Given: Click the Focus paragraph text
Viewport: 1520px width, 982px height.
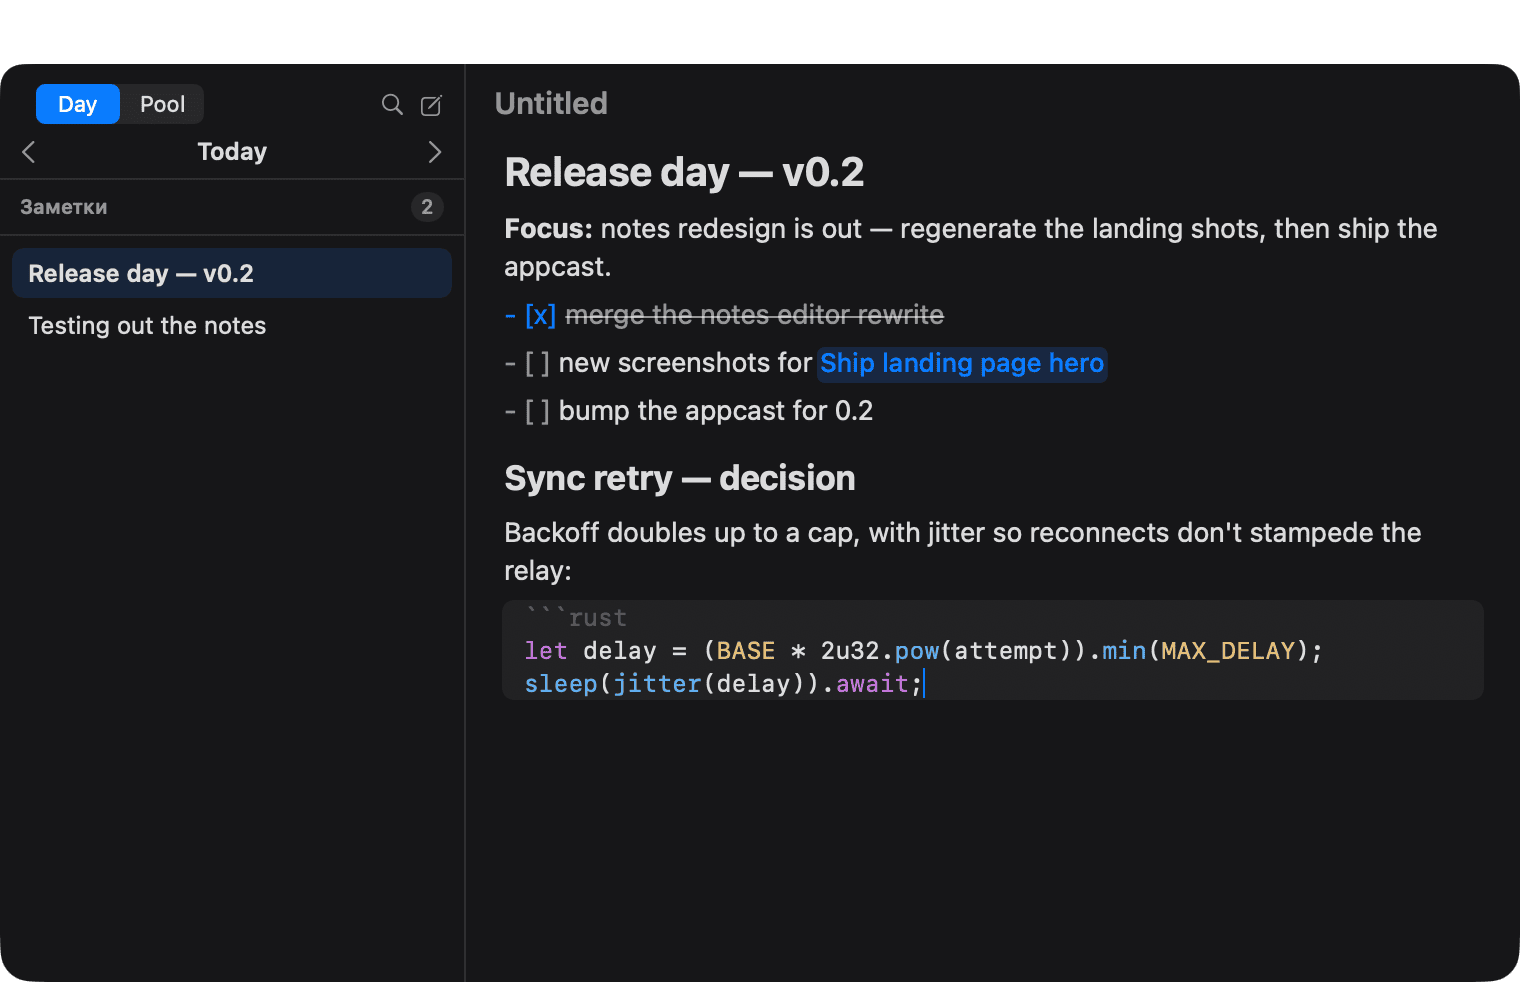Looking at the screenshot, I should point(970,248).
